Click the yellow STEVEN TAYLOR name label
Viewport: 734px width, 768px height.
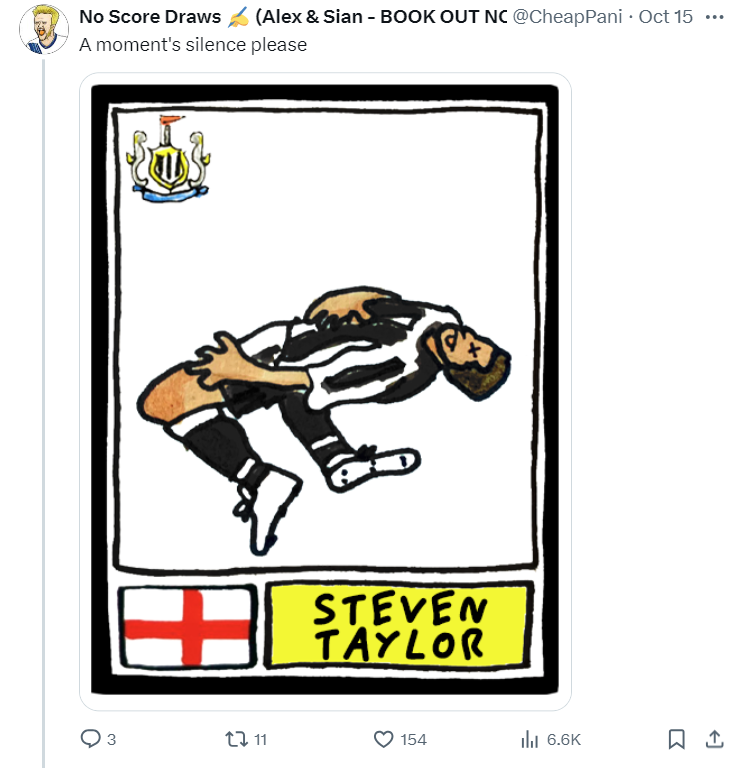pyautogui.click(x=399, y=625)
